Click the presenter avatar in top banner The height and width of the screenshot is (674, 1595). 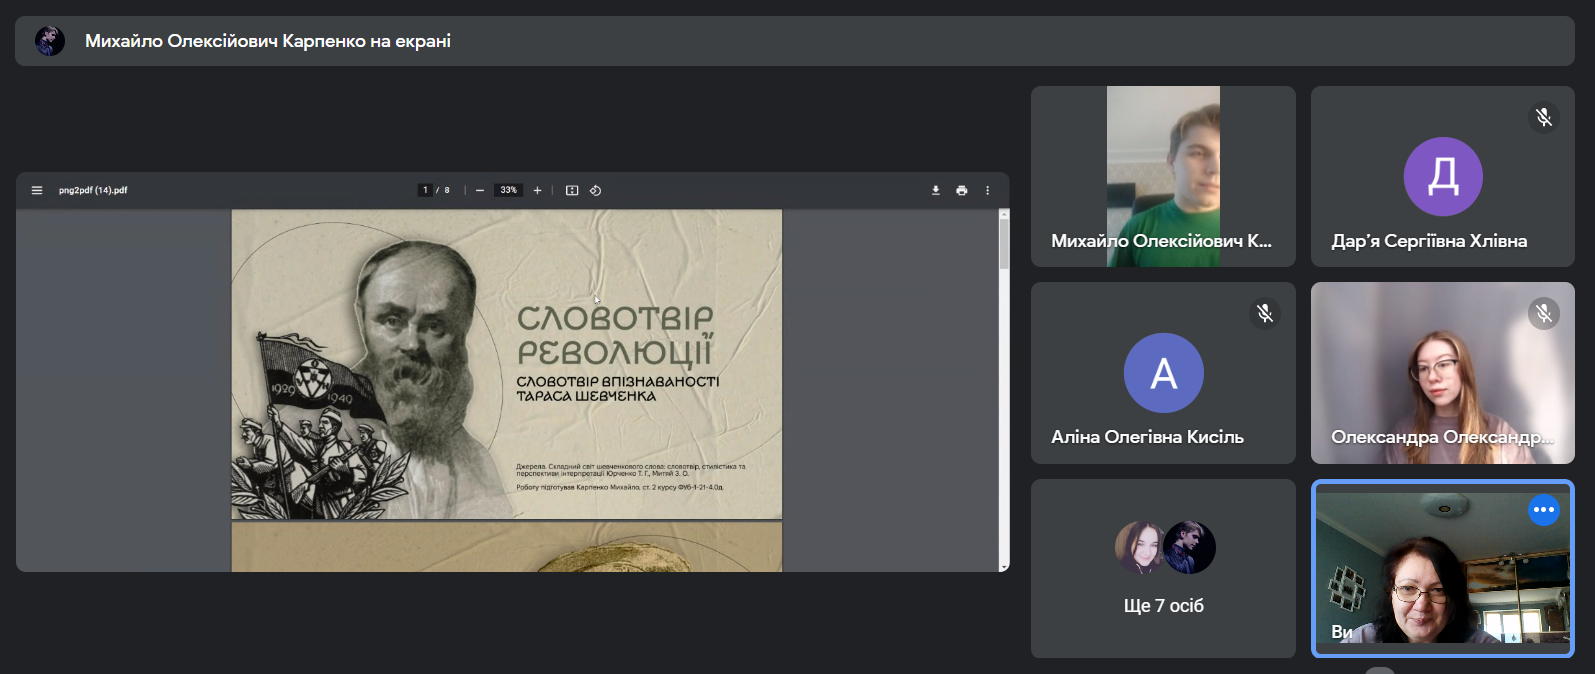pyautogui.click(x=50, y=41)
